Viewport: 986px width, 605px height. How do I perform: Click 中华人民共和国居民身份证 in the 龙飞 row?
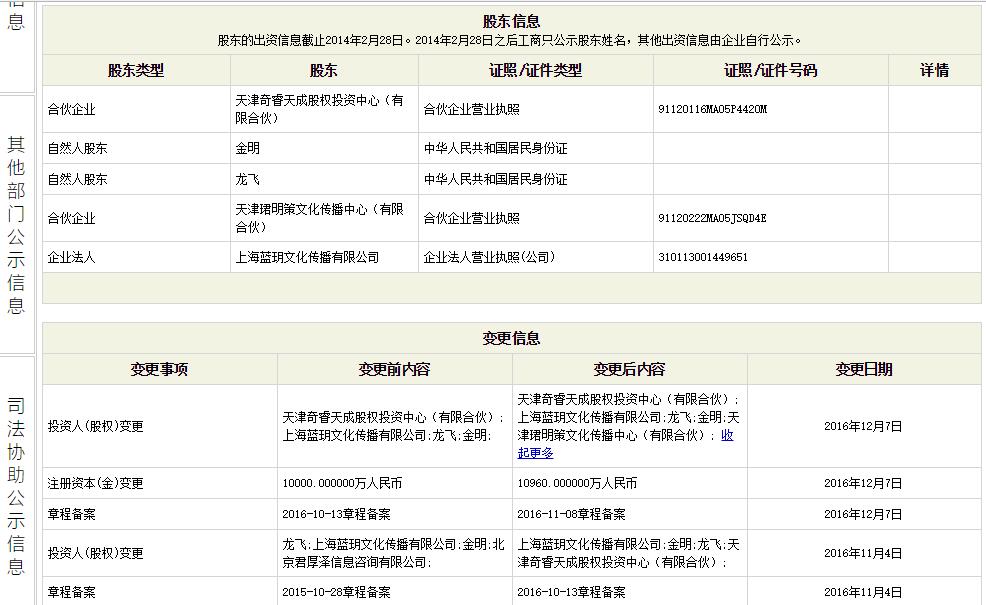pyautogui.click(x=496, y=180)
